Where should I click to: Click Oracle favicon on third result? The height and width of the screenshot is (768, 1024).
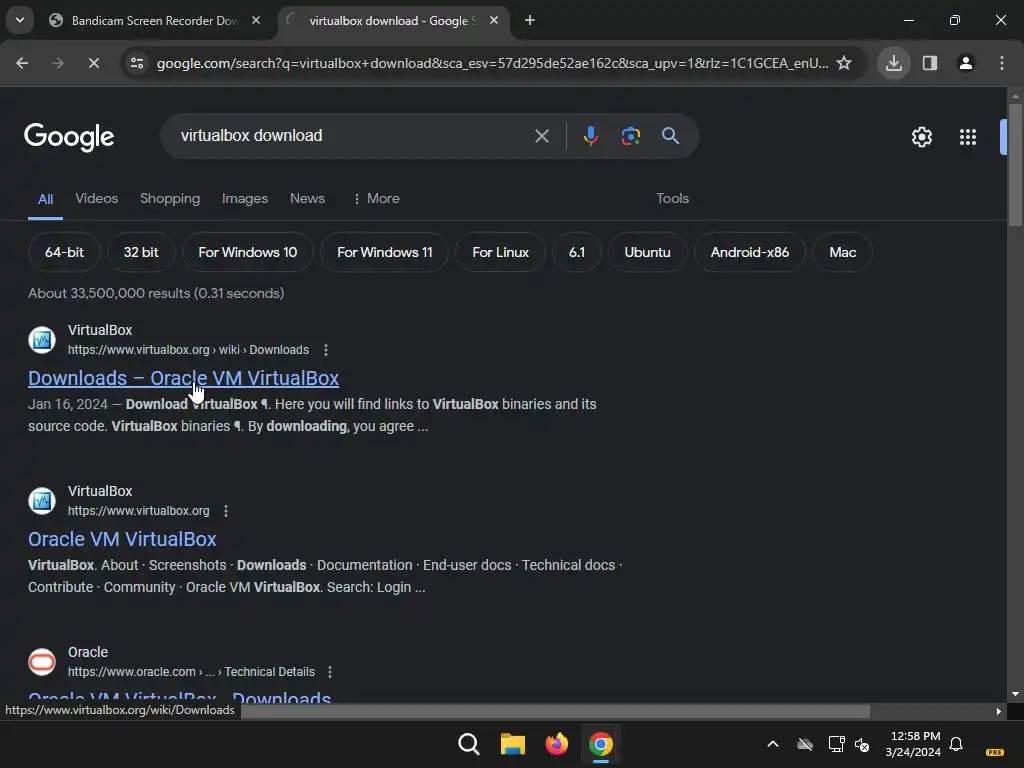pyautogui.click(x=42, y=662)
